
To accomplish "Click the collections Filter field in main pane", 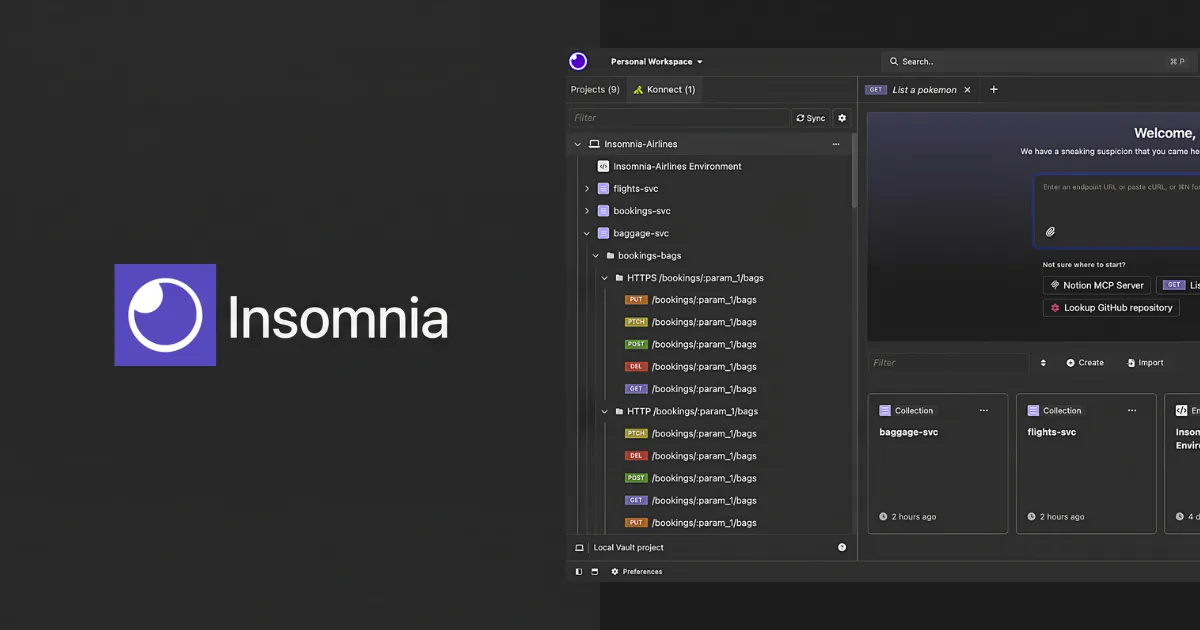I will click(x=948, y=363).
